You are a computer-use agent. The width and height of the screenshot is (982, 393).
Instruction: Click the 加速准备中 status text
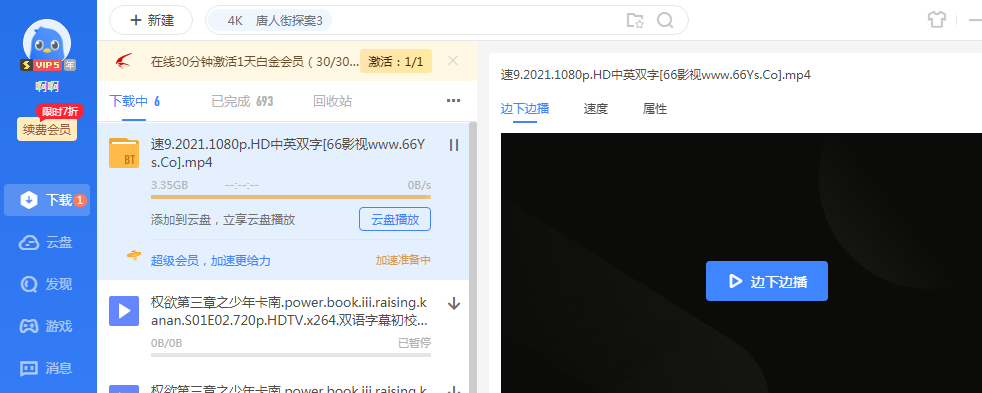click(x=403, y=260)
